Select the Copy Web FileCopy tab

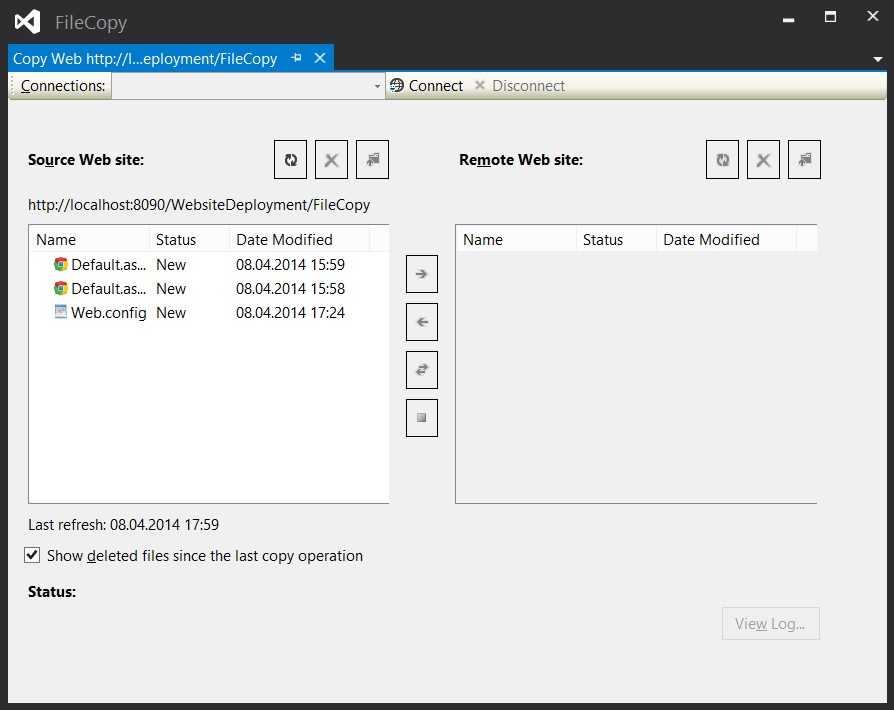point(145,59)
